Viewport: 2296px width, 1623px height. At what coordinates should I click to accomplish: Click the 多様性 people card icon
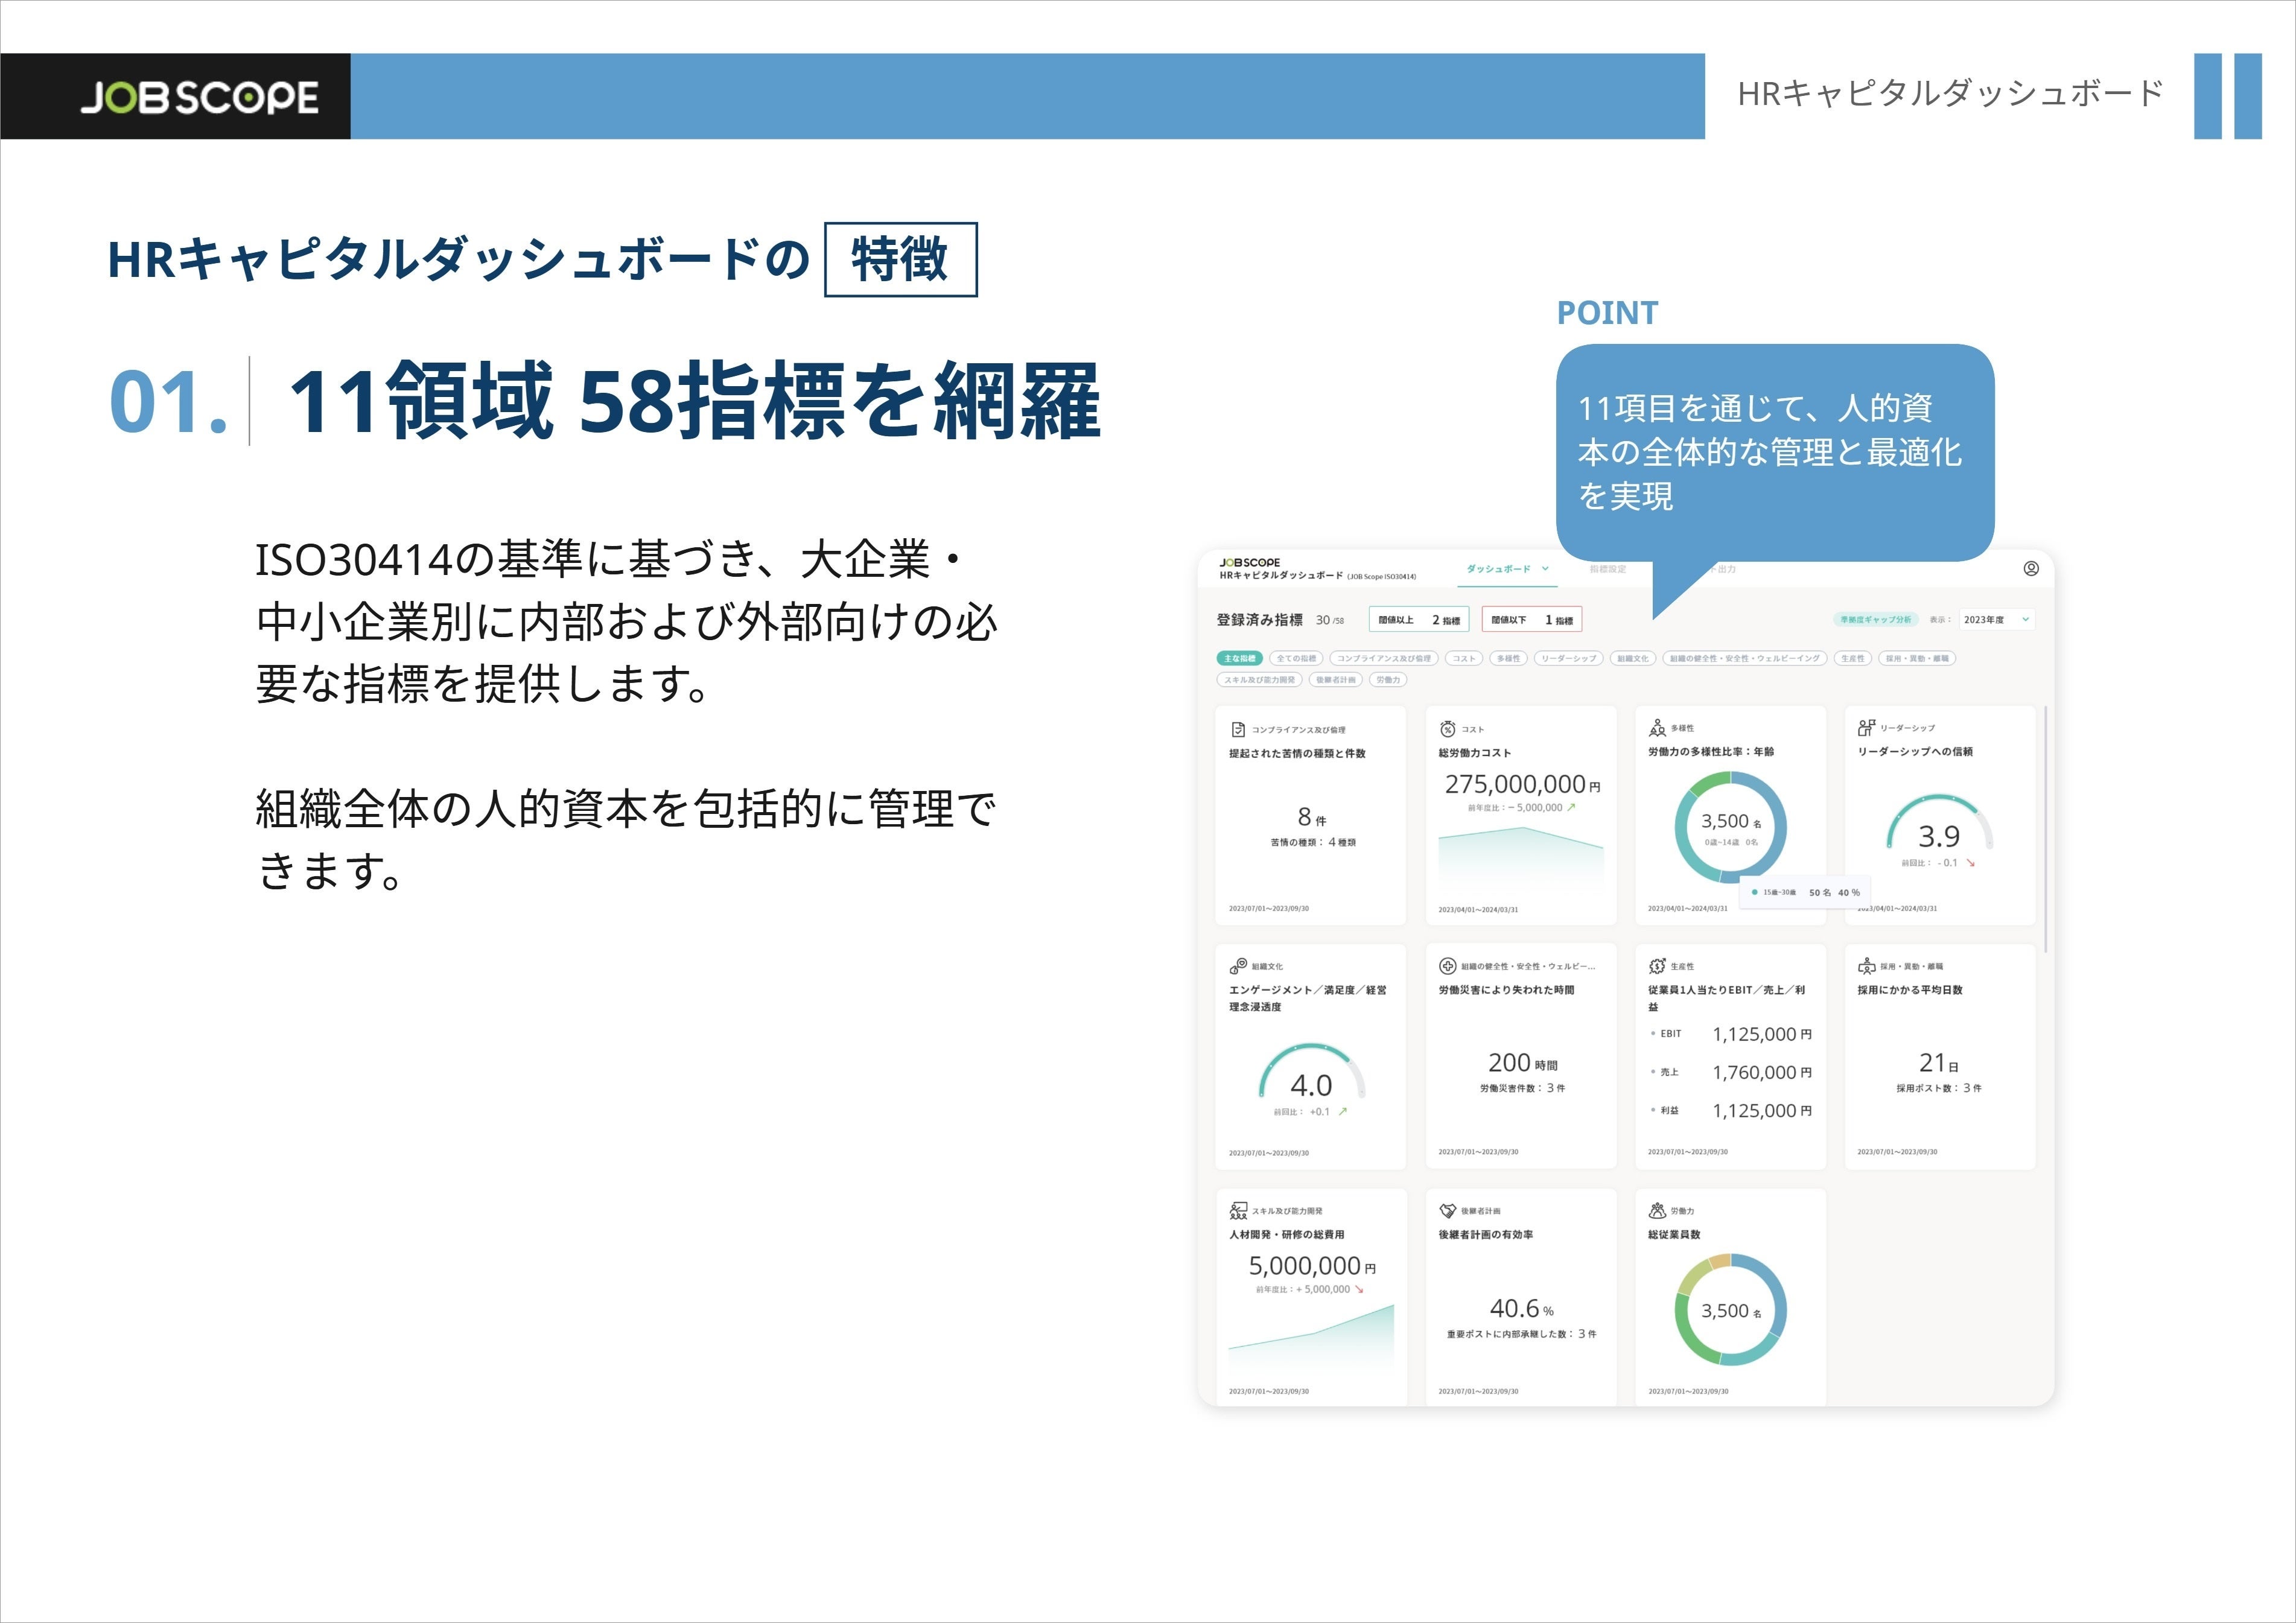point(1657,728)
